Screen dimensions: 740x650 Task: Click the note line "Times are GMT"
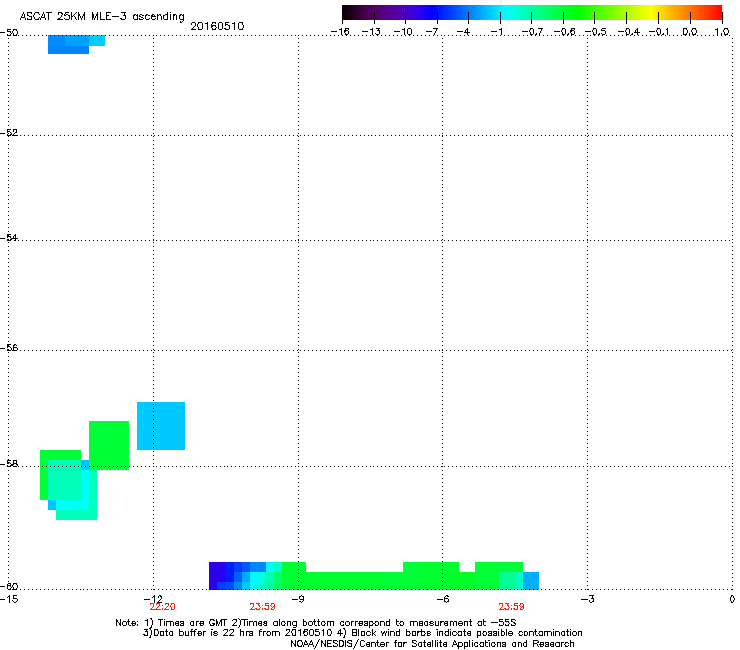316,623
